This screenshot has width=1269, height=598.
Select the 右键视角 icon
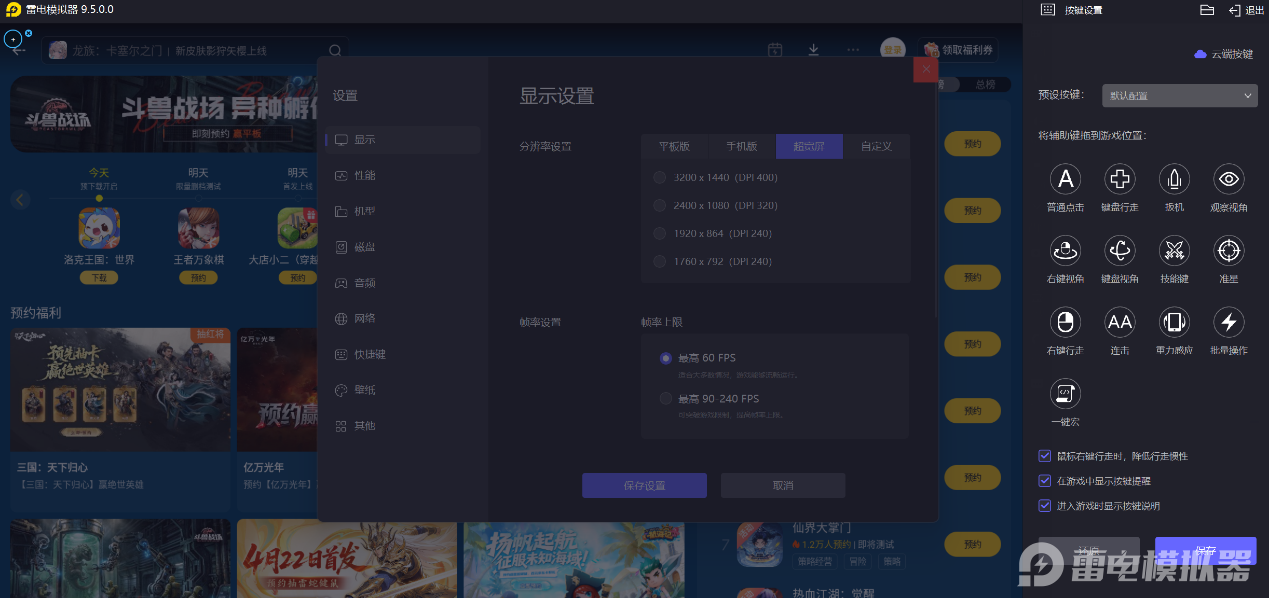[x=1065, y=251]
